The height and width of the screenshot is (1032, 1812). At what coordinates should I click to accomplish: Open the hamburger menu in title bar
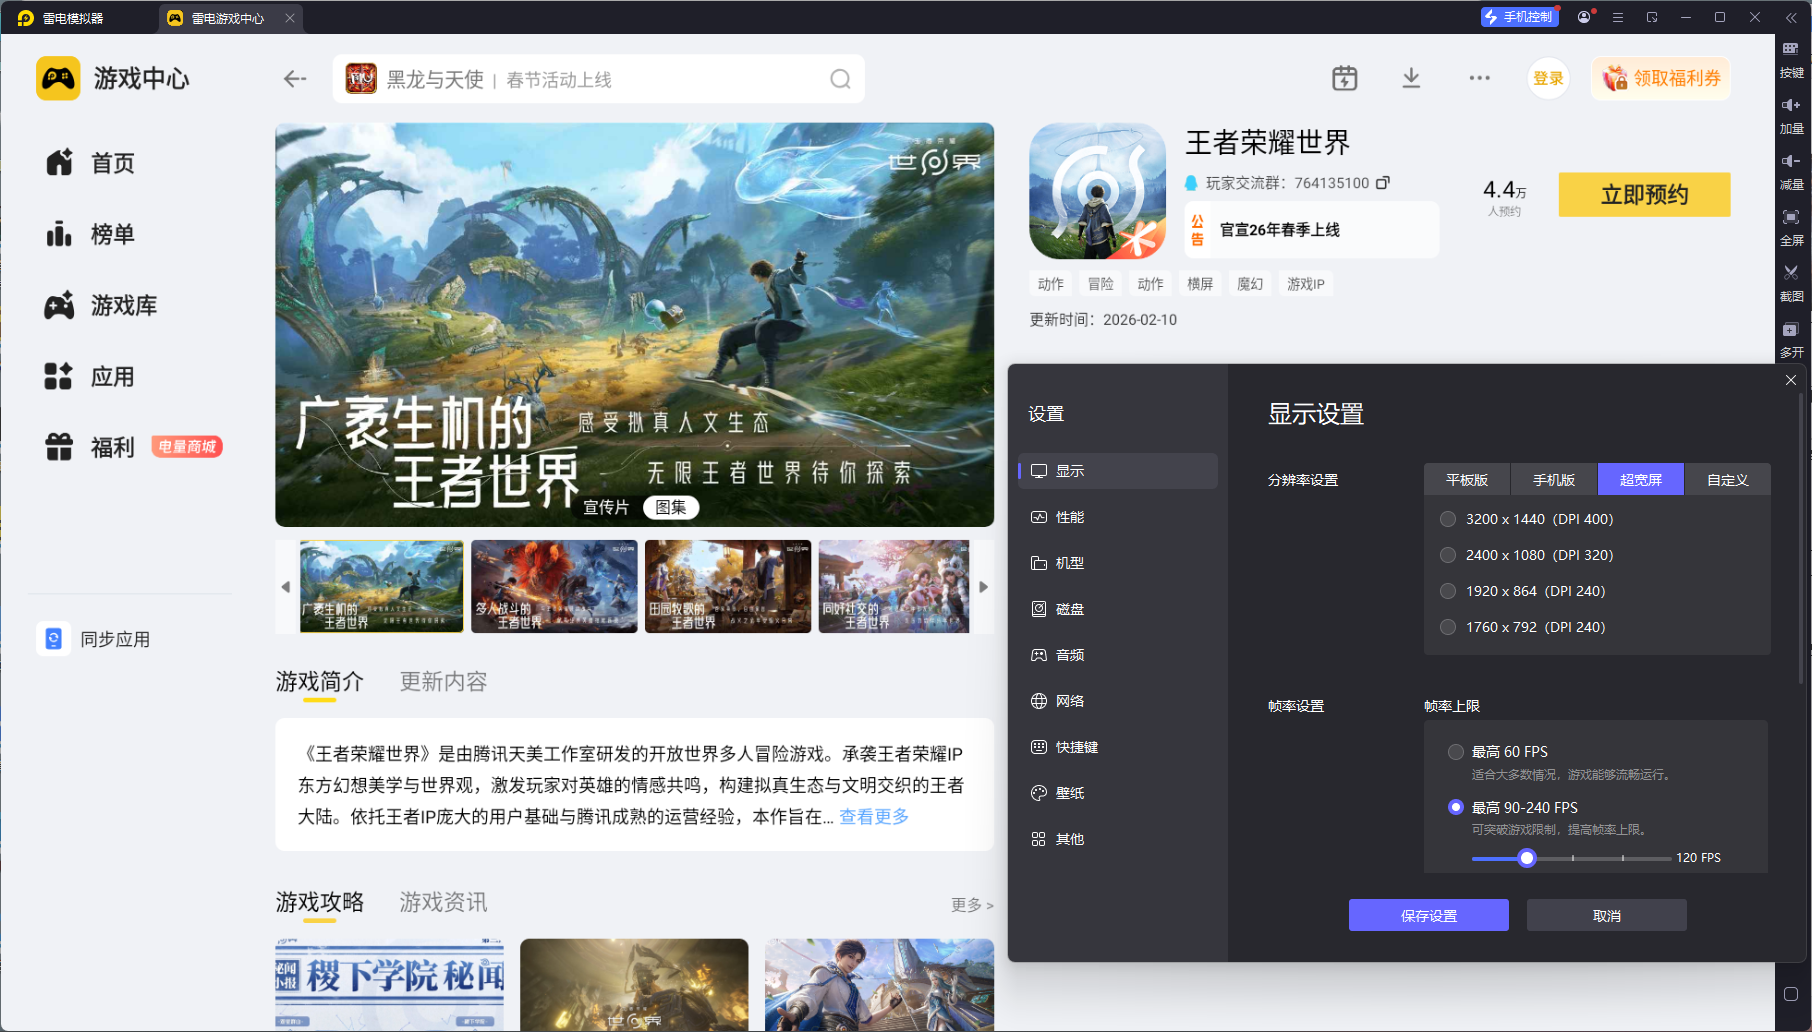[x=1618, y=17]
